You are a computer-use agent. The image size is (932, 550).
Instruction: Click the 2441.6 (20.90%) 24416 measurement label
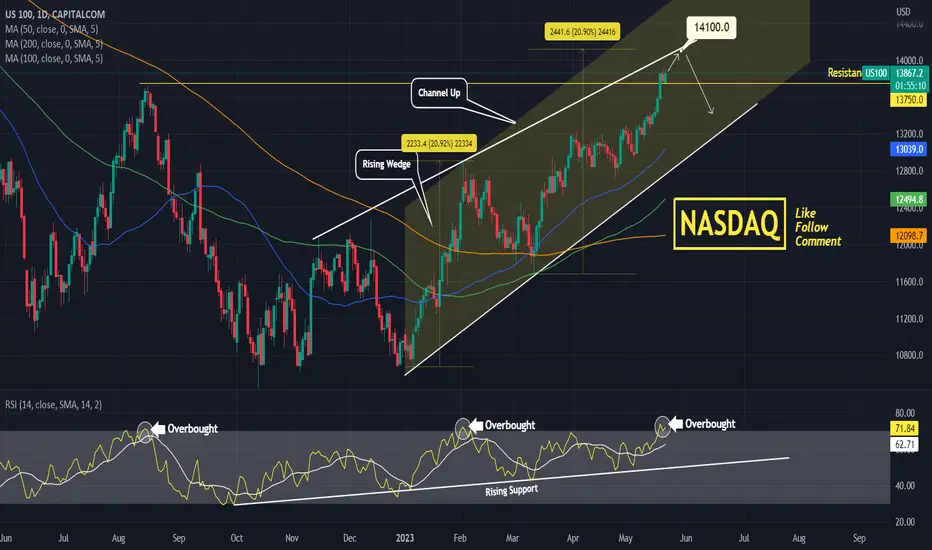[x=582, y=32]
